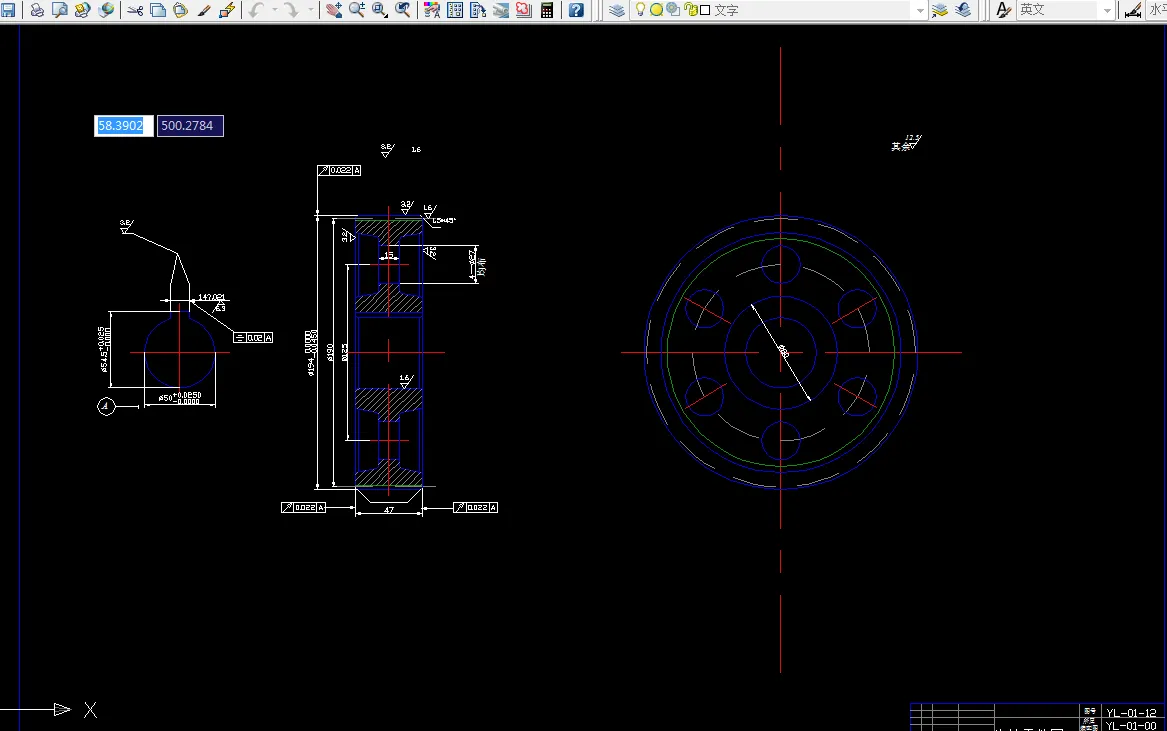Click the layer color square swatch

(705, 10)
